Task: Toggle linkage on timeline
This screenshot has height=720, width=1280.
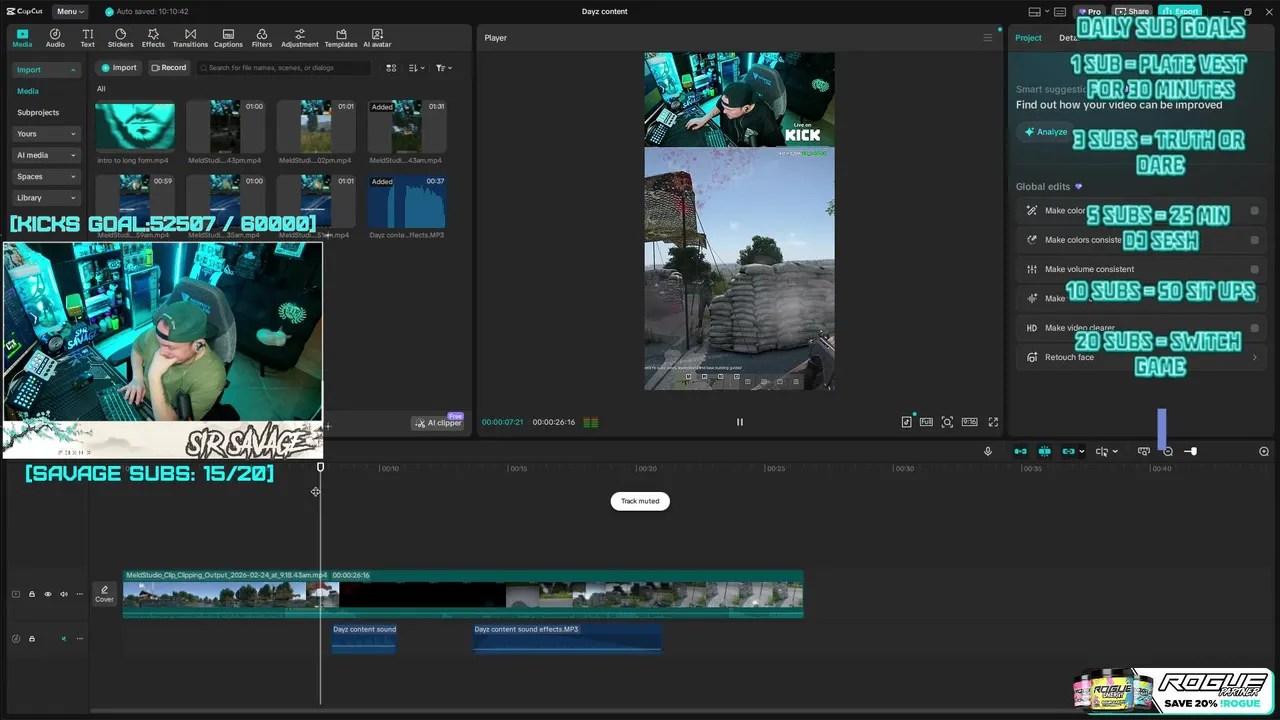Action: coord(1068,452)
